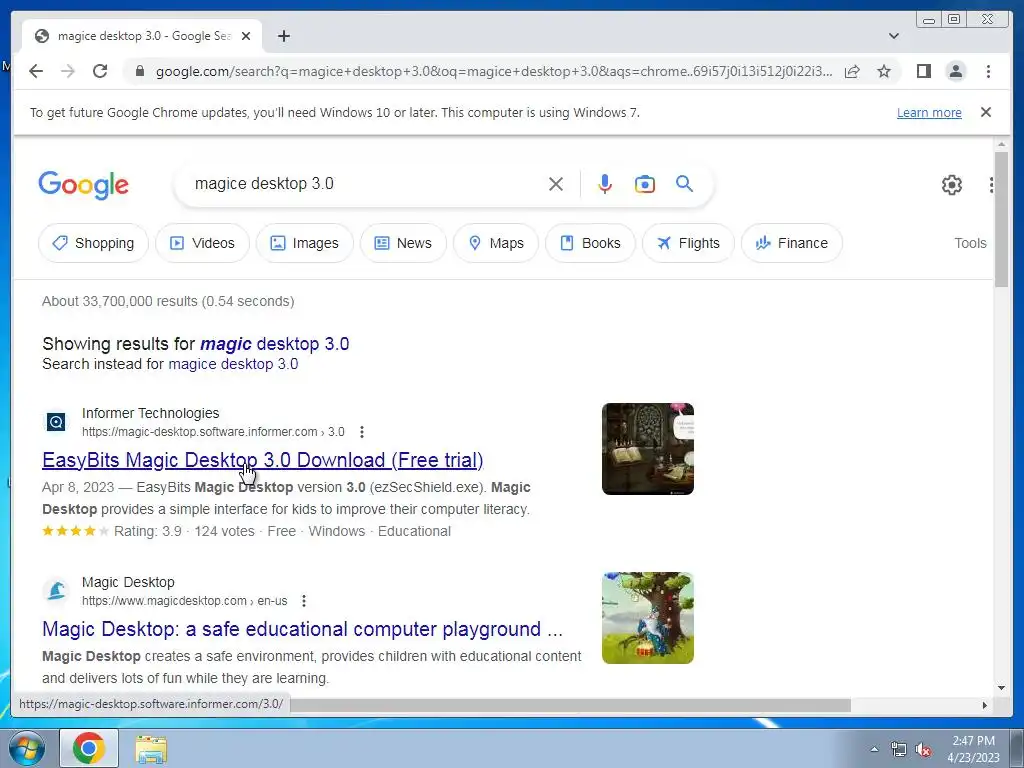
Task: Show hidden system tray icons
Action: 874,749
